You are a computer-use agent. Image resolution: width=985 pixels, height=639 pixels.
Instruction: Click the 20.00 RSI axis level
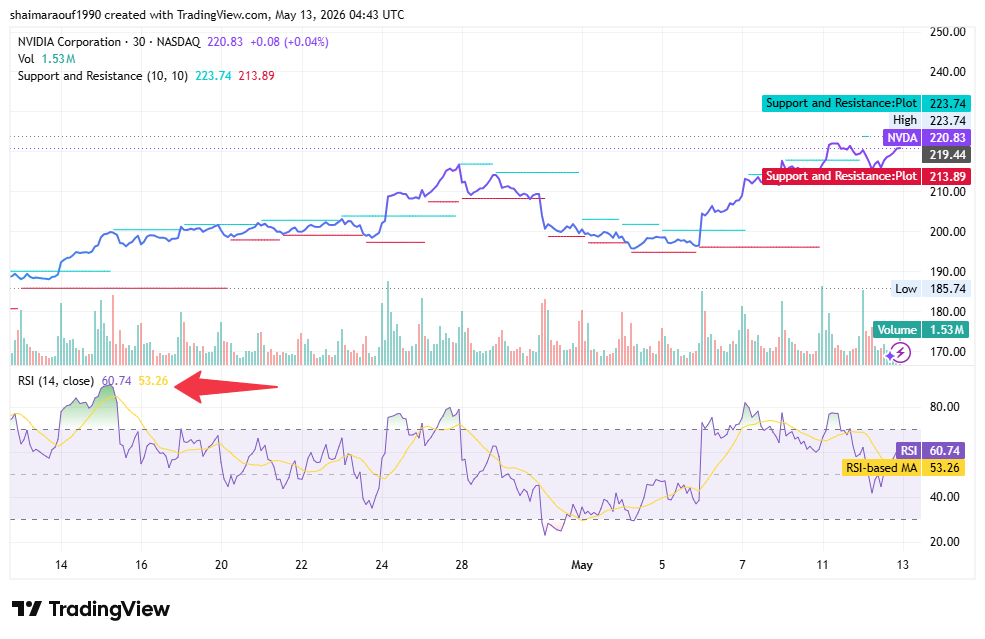944,542
